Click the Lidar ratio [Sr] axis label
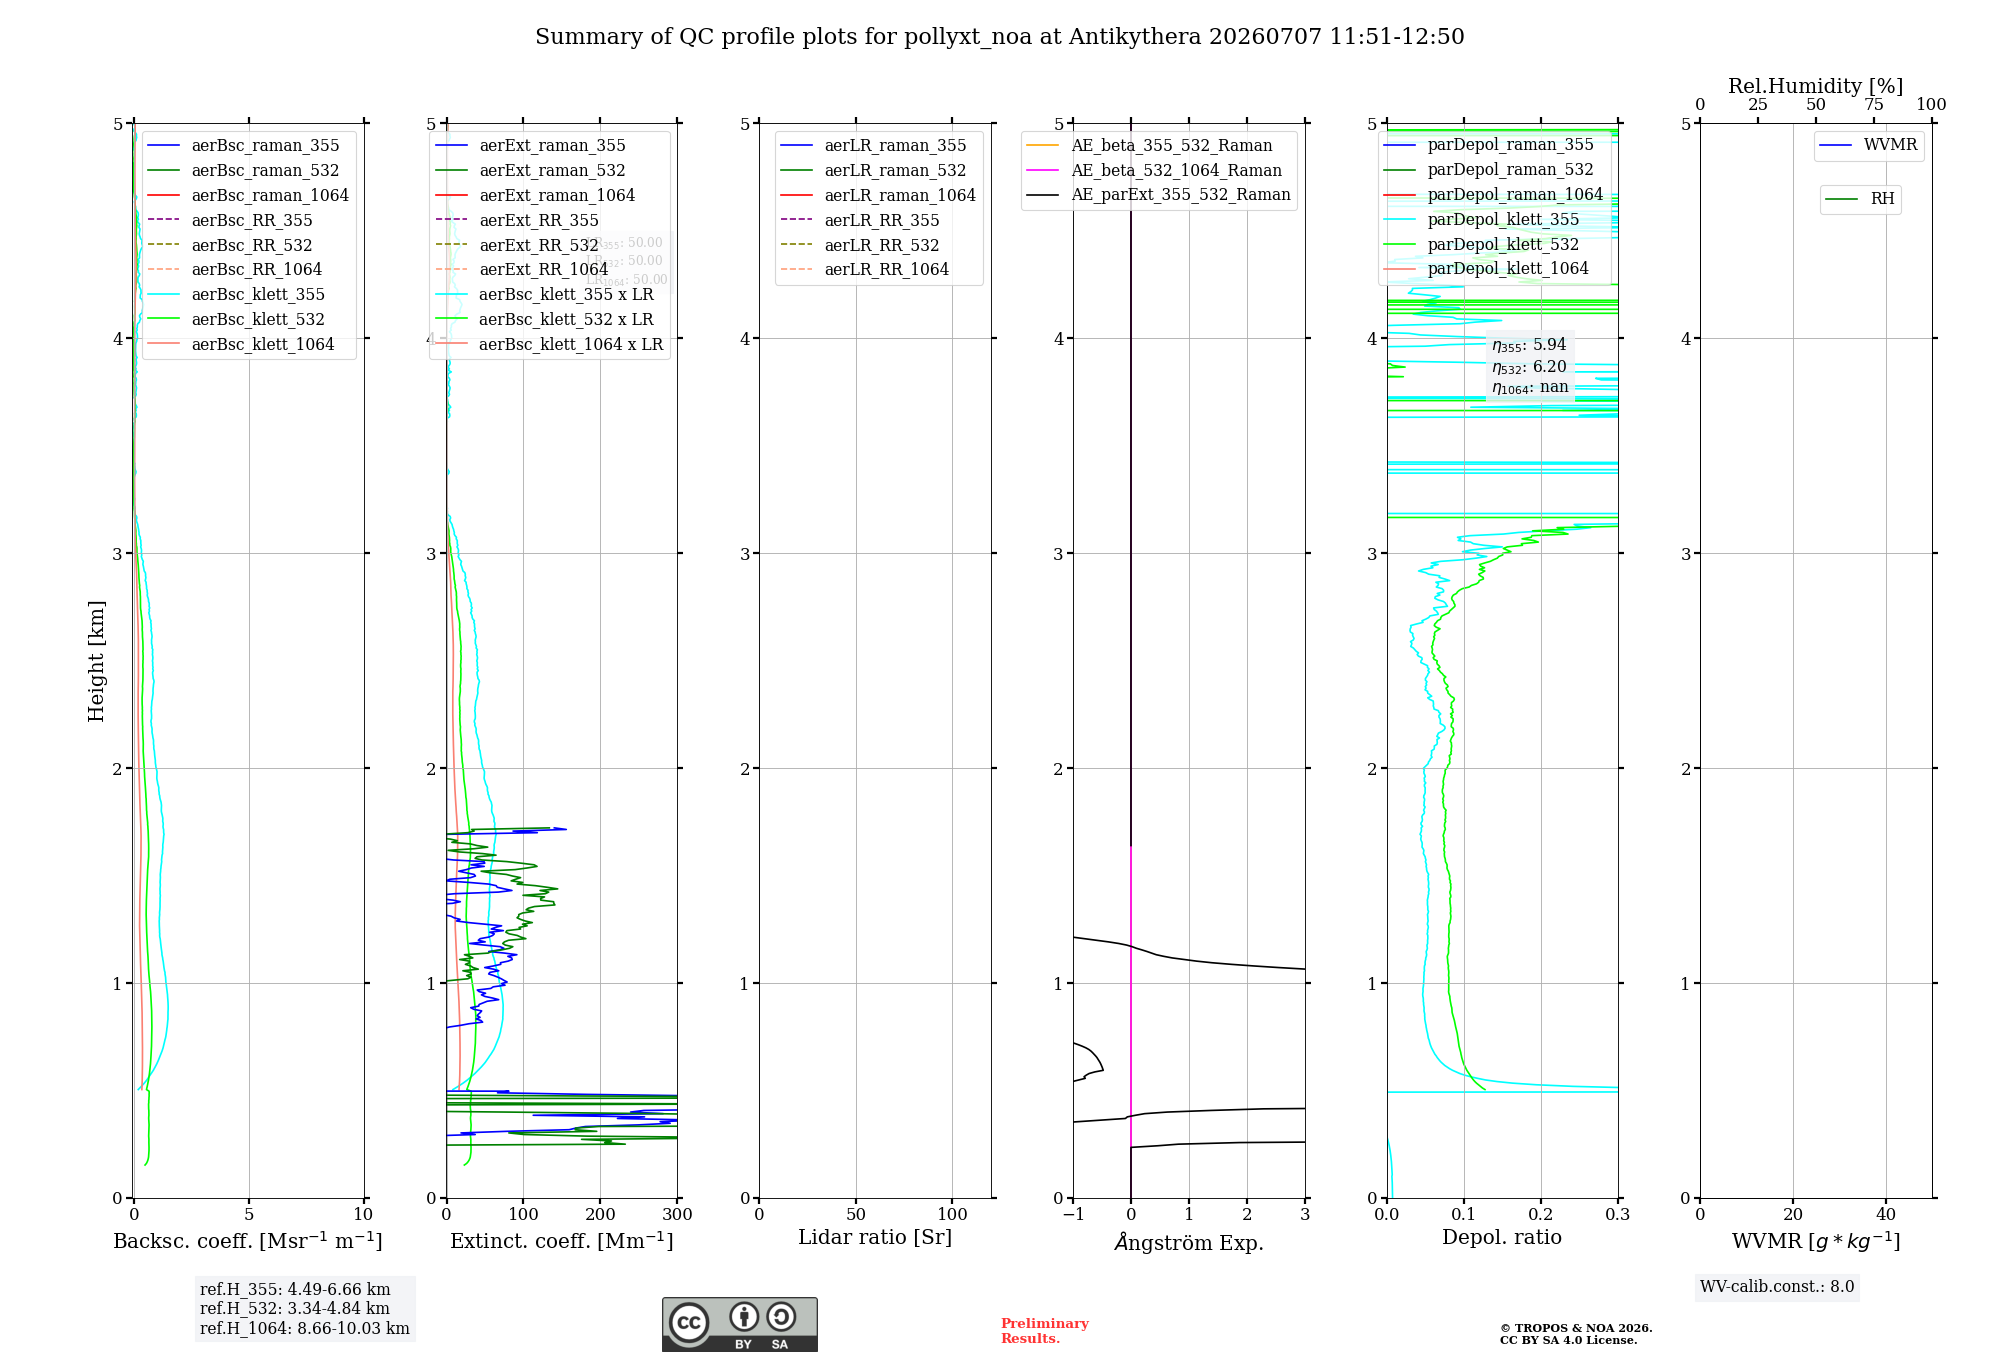This screenshot has height=1360, width=2000. [x=875, y=1237]
